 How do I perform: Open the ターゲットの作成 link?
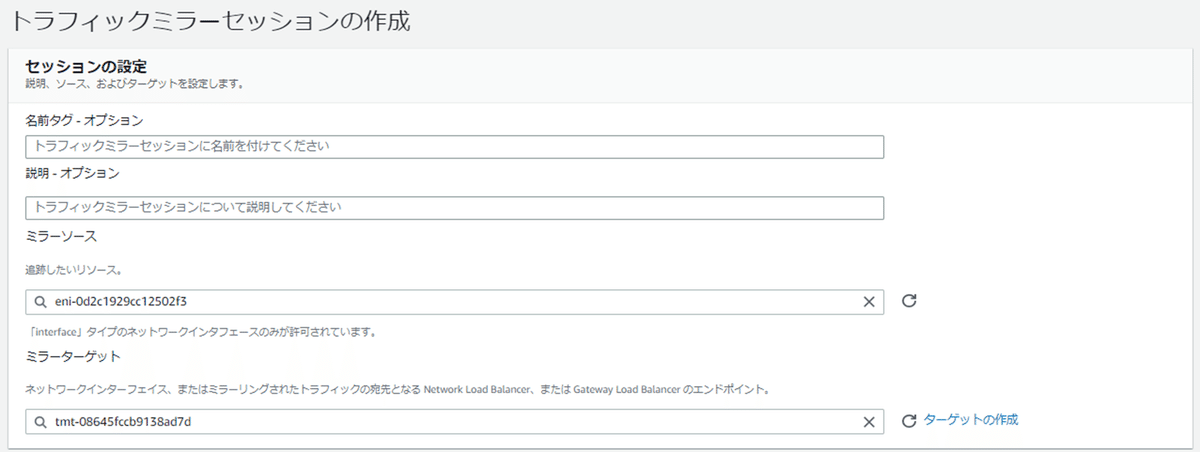click(971, 420)
